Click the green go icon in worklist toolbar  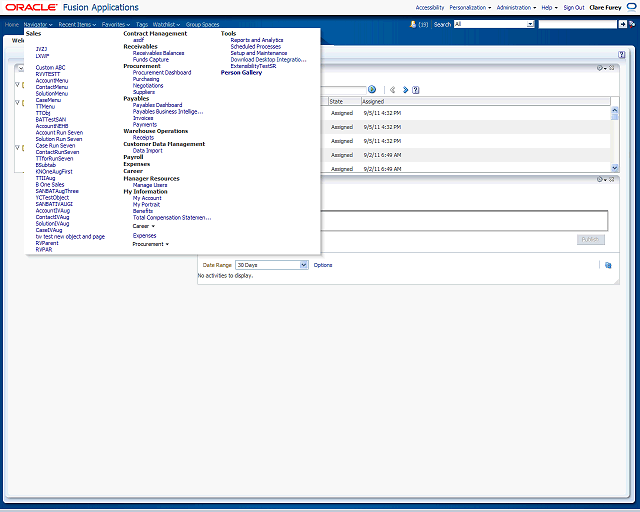coord(371,89)
